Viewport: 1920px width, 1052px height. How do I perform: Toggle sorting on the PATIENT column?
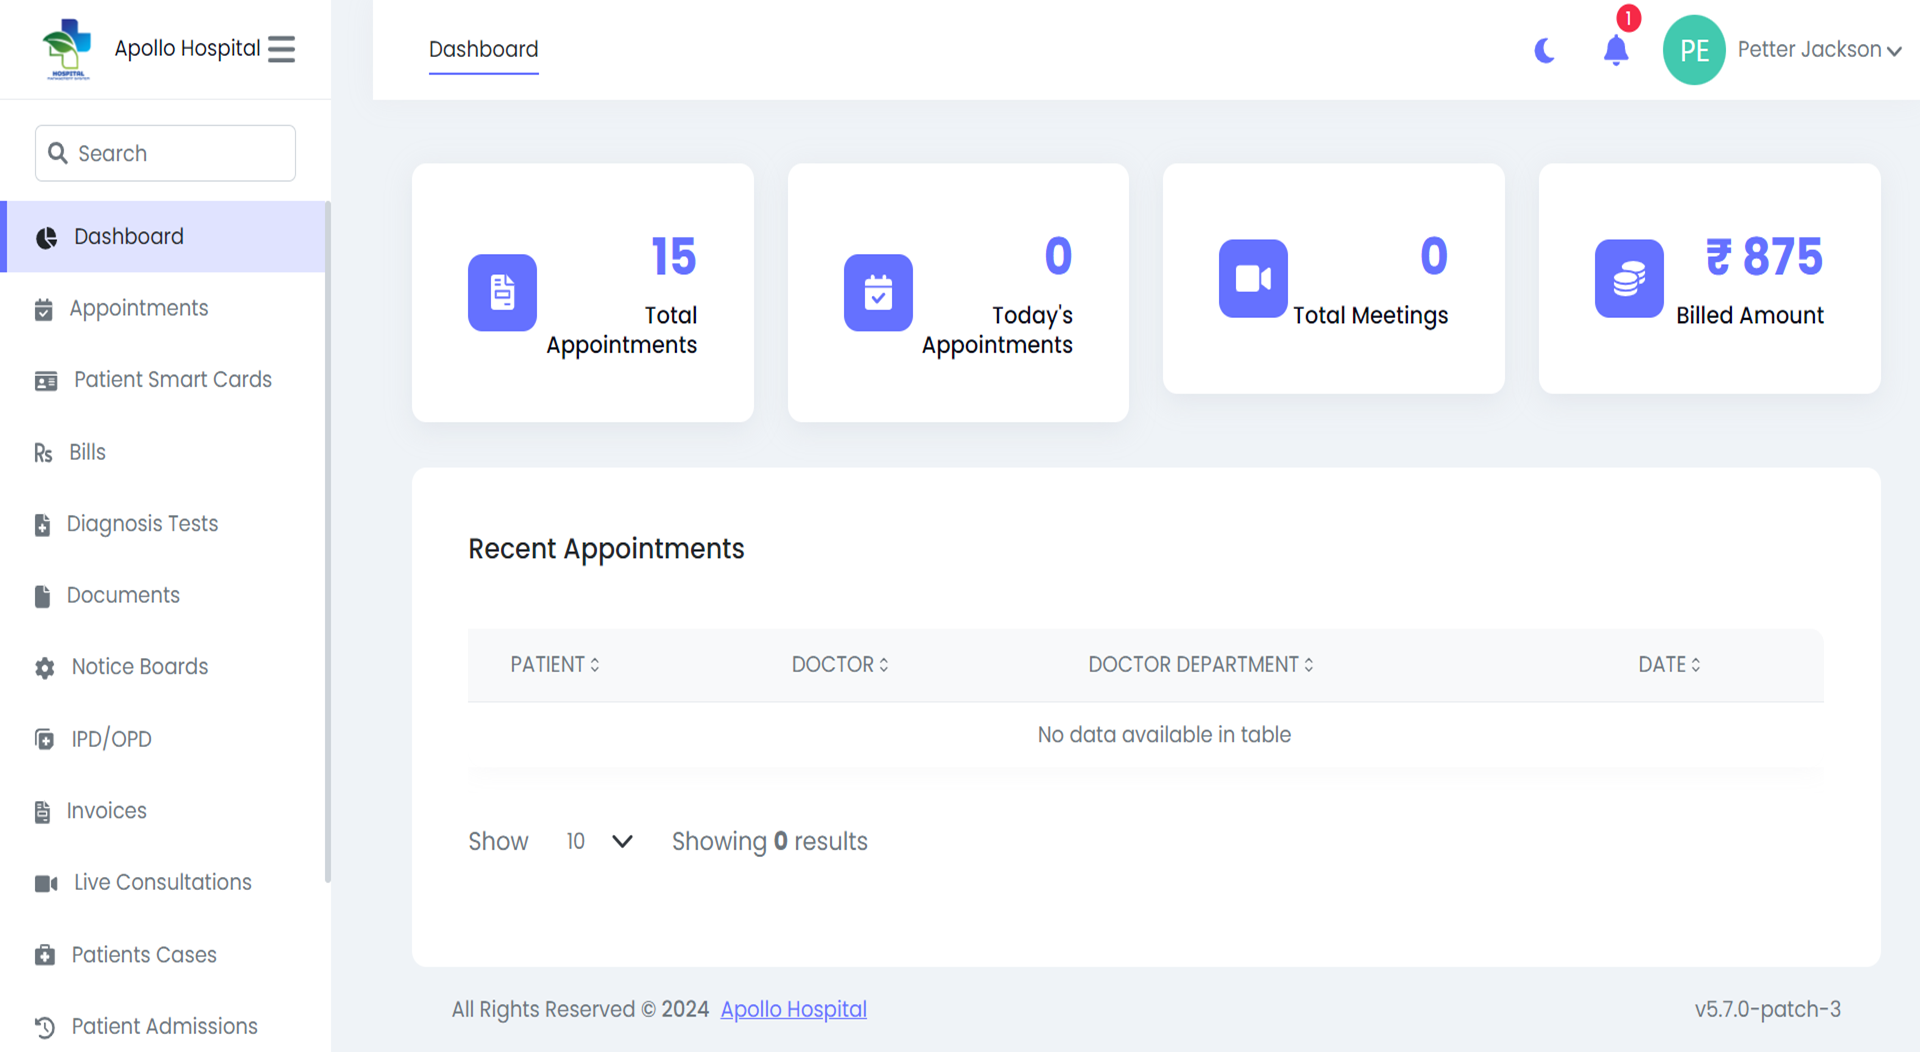(x=597, y=664)
